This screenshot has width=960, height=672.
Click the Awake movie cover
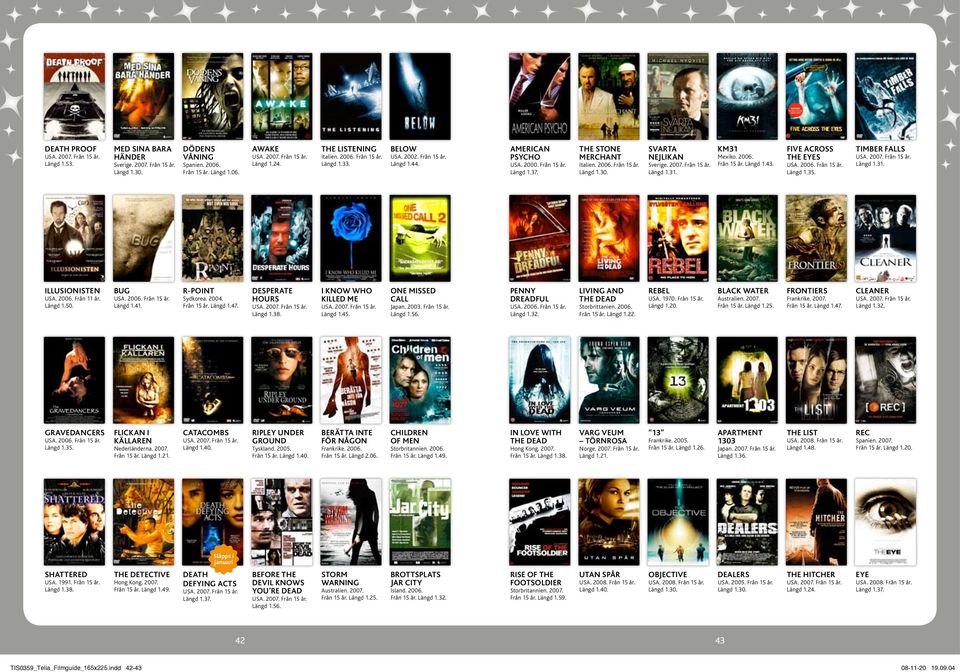pyautogui.click(x=282, y=96)
